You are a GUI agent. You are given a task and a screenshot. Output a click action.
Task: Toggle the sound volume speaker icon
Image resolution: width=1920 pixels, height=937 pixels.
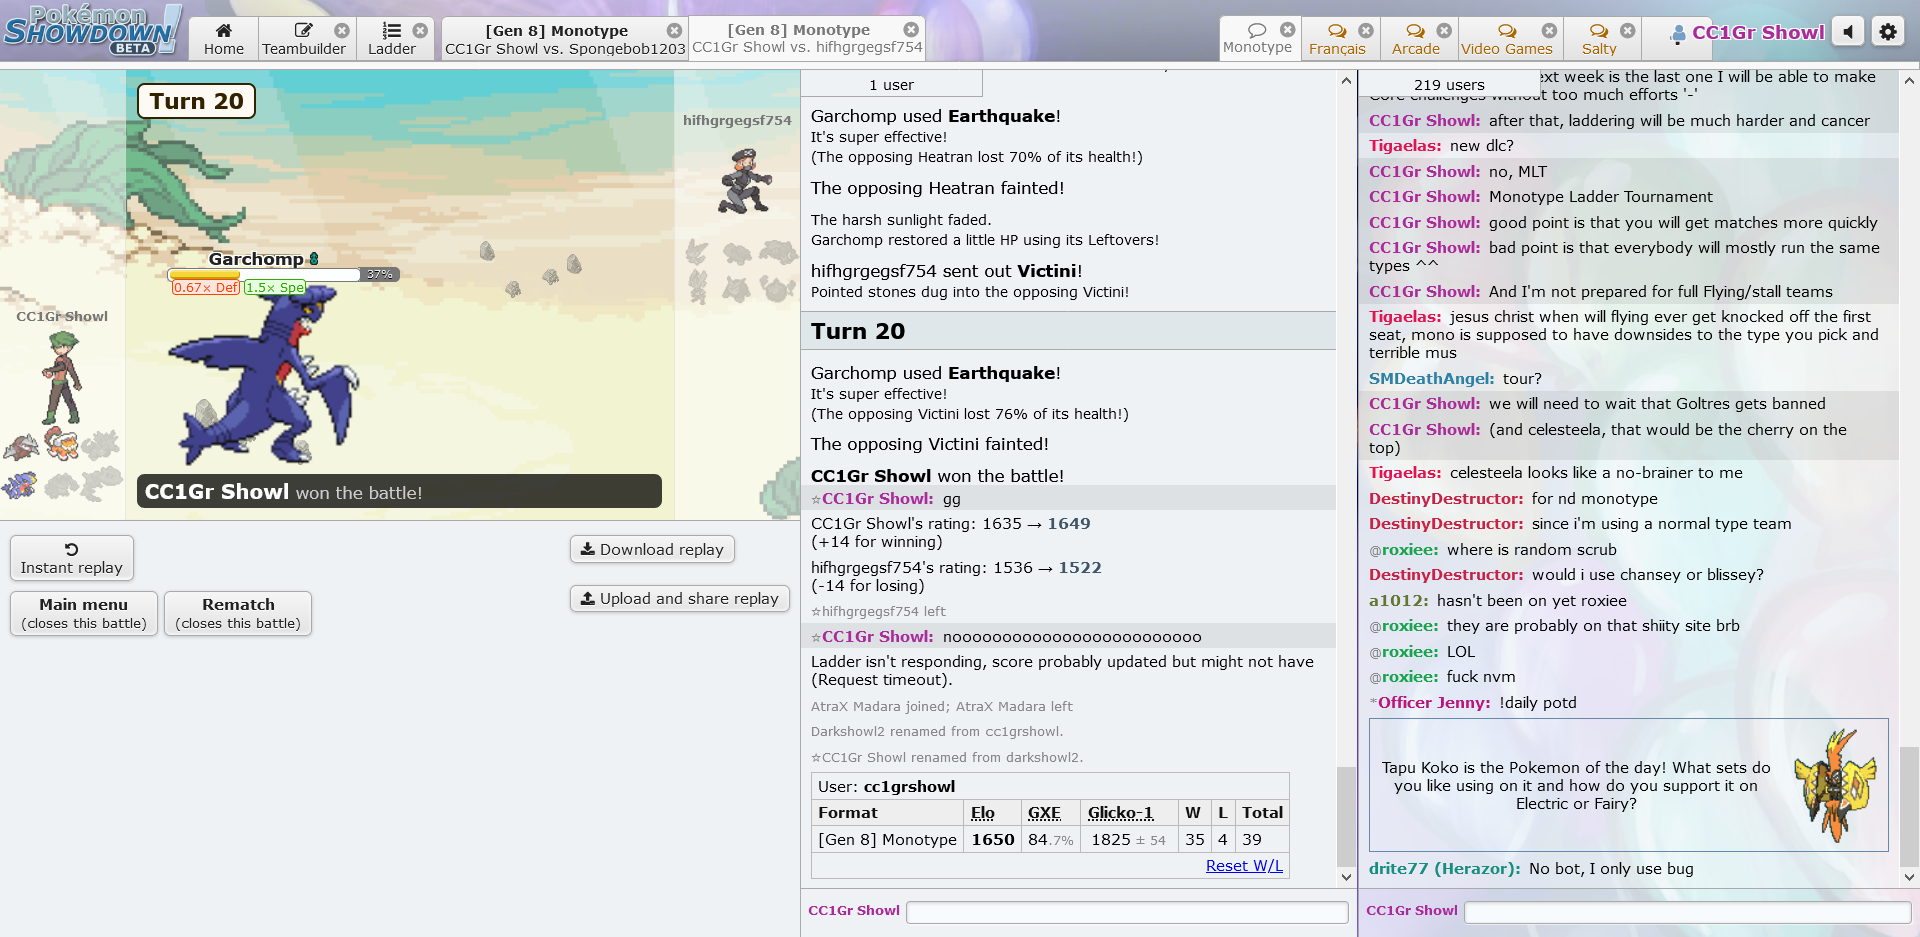[x=1848, y=32]
